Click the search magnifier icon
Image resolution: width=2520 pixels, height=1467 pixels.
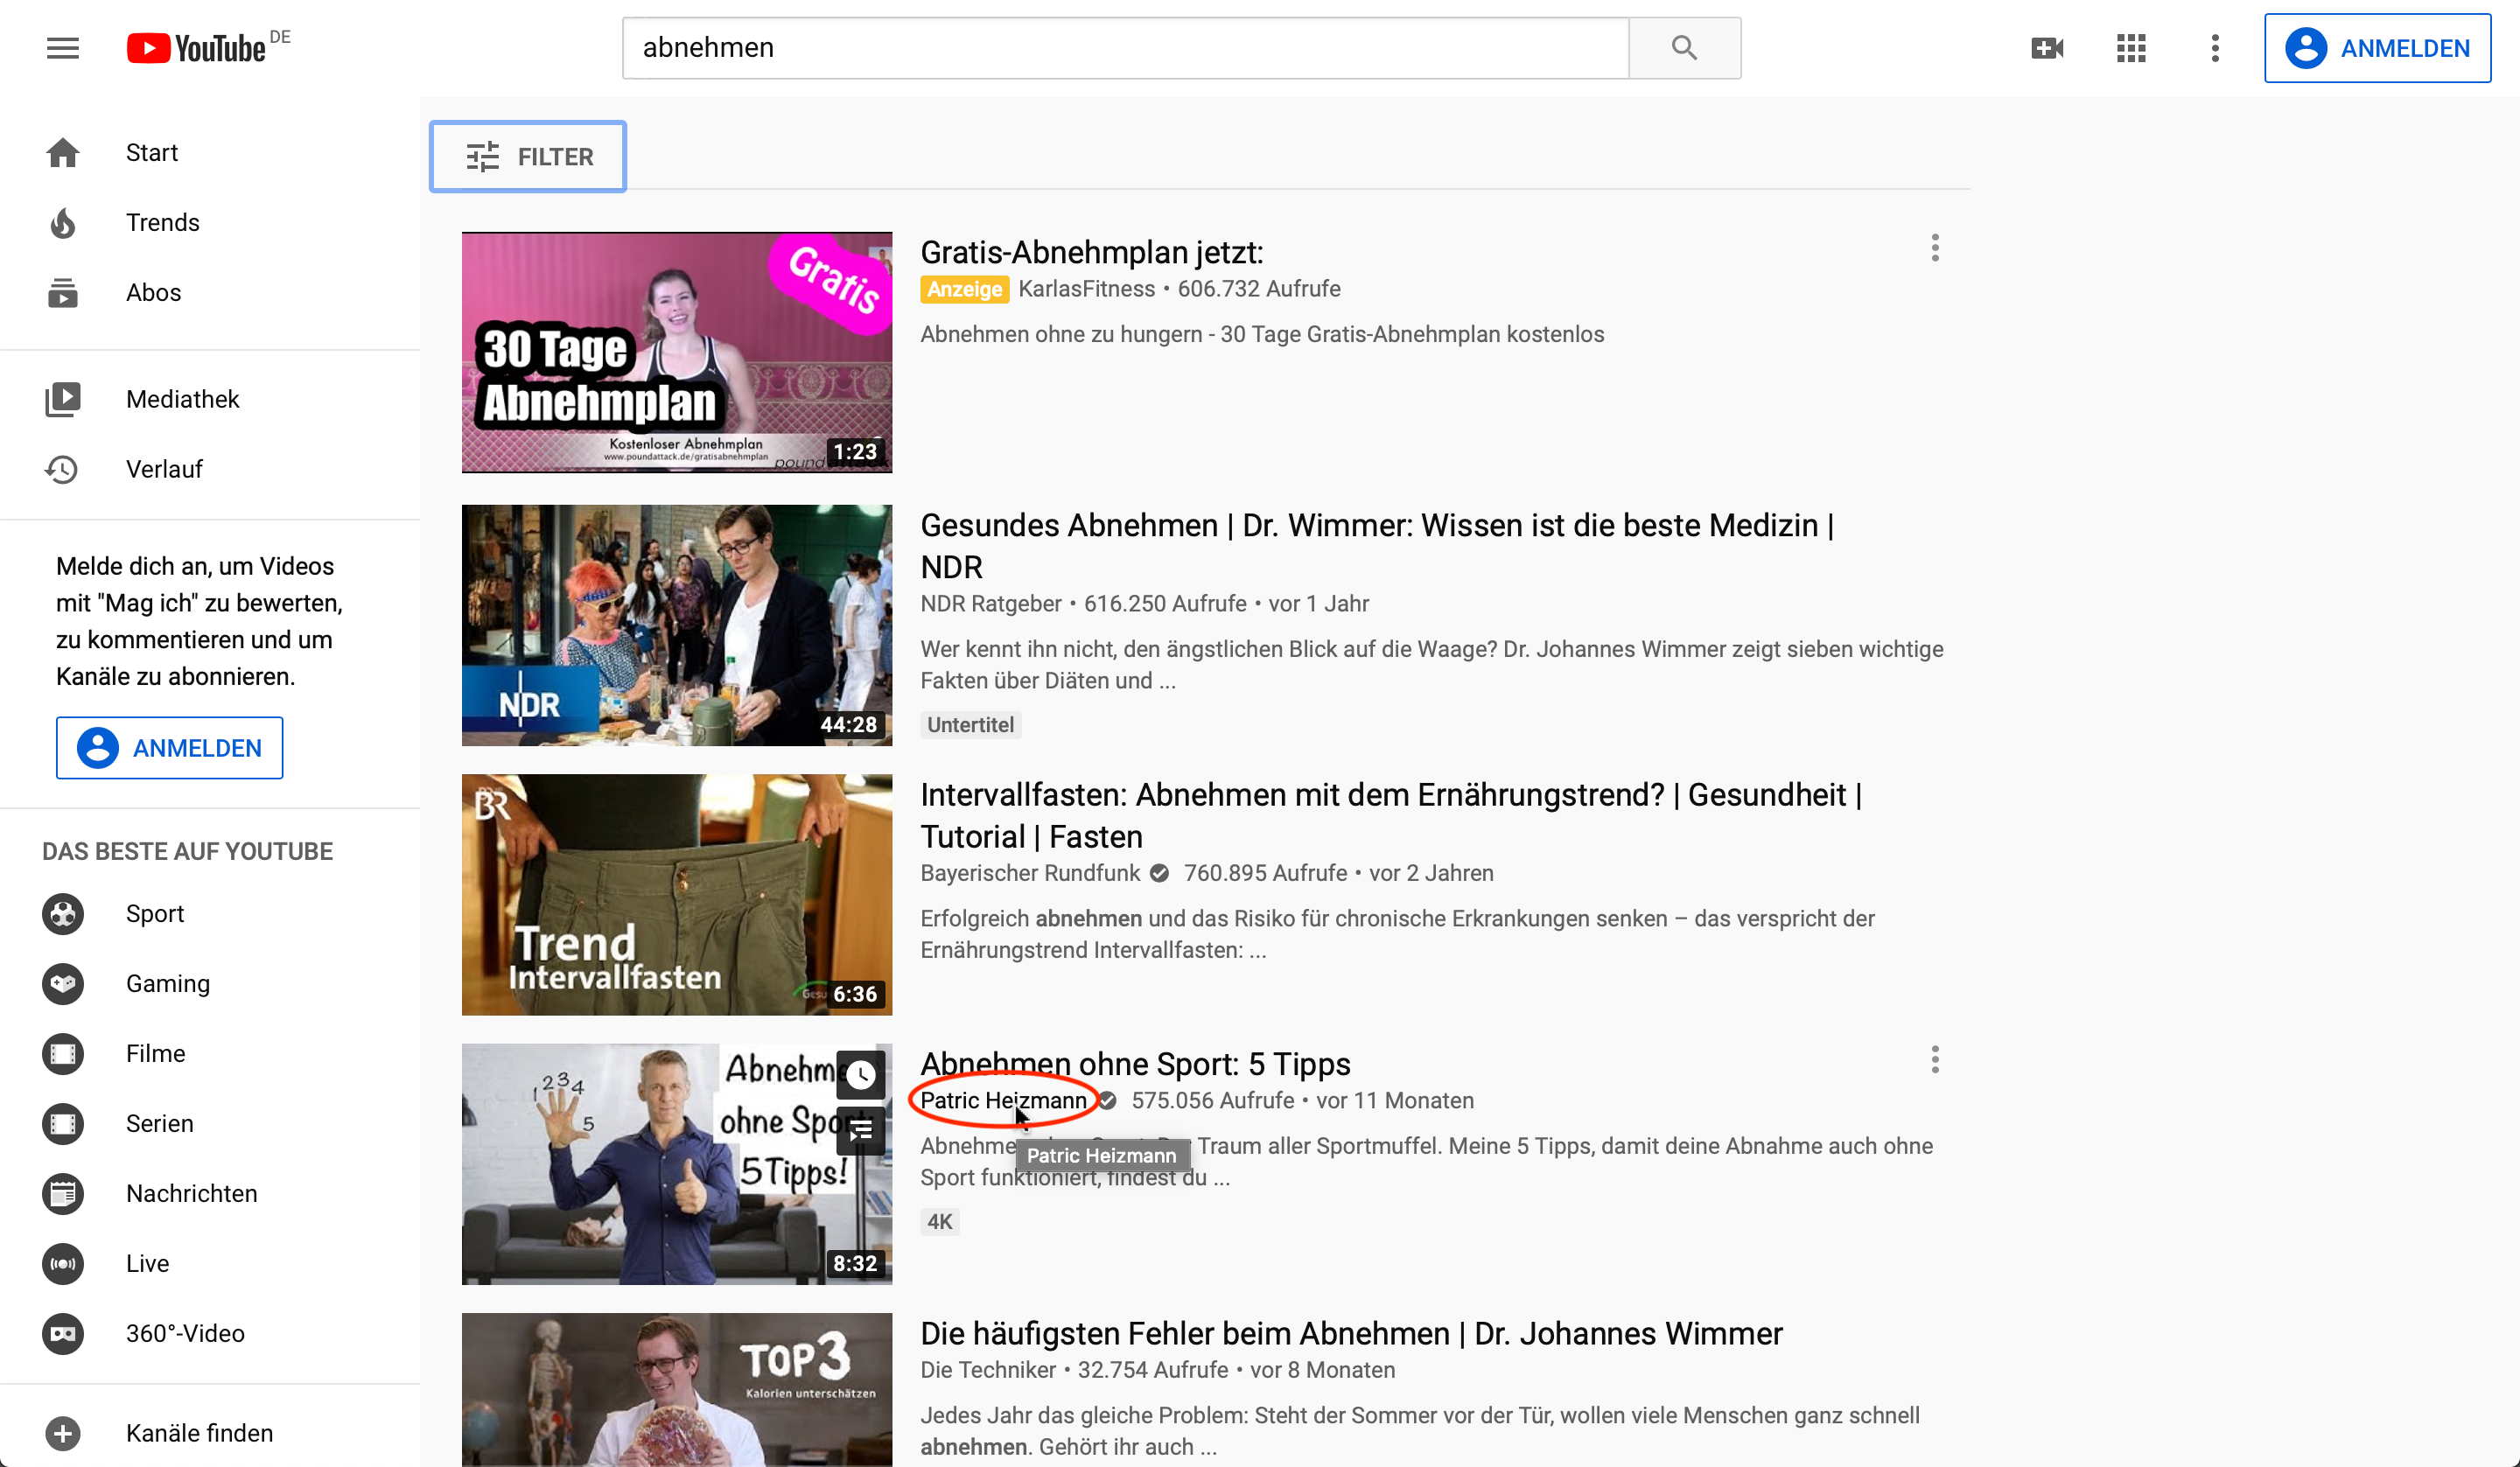pos(1684,47)
